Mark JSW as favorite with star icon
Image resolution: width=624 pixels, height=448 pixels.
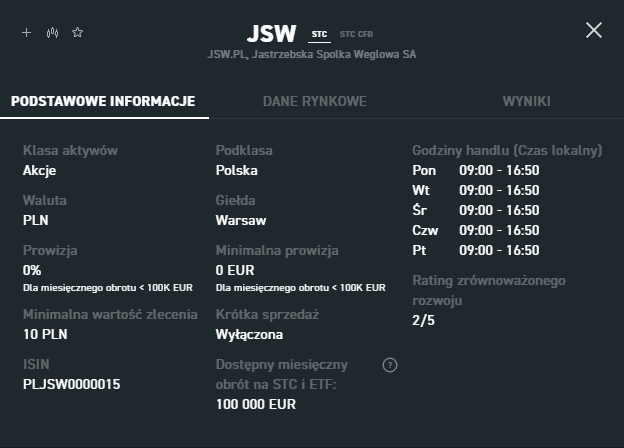(x=78, y=32)
